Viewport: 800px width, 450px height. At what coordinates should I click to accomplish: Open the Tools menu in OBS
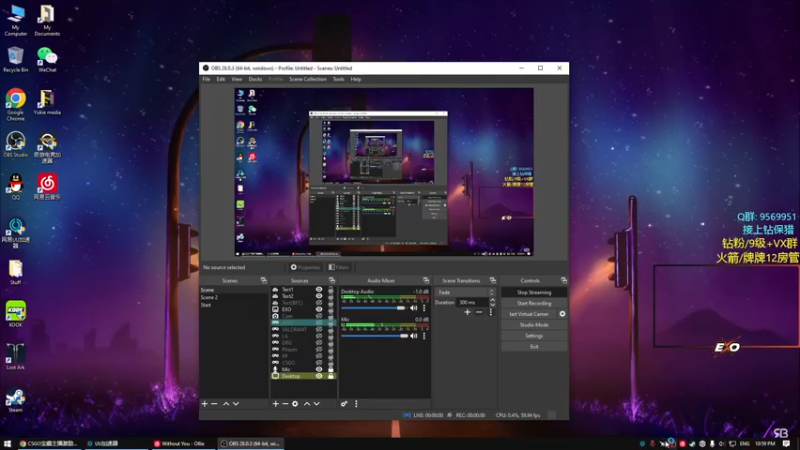(x=338, y=79)
